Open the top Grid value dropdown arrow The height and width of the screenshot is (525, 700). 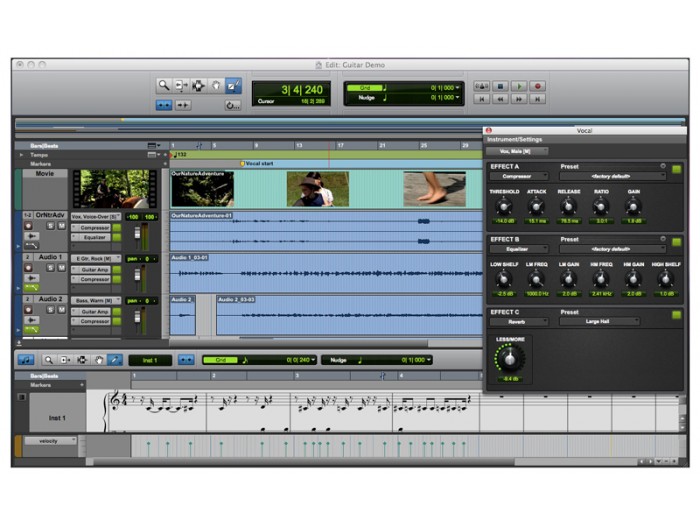(x=458, y=88)
